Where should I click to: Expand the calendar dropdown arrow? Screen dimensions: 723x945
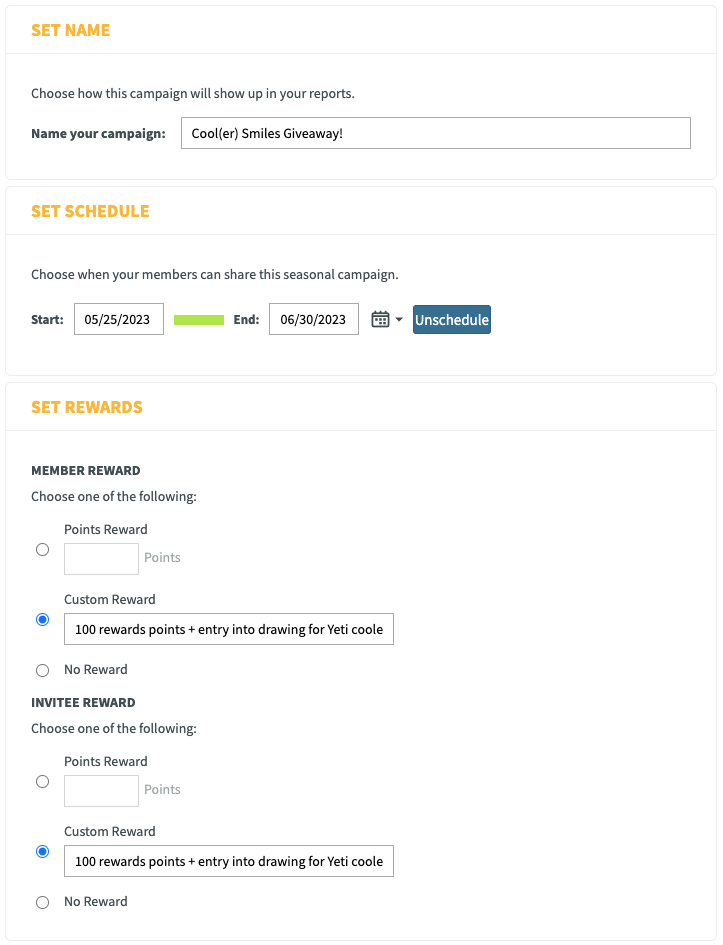[399, 319]
